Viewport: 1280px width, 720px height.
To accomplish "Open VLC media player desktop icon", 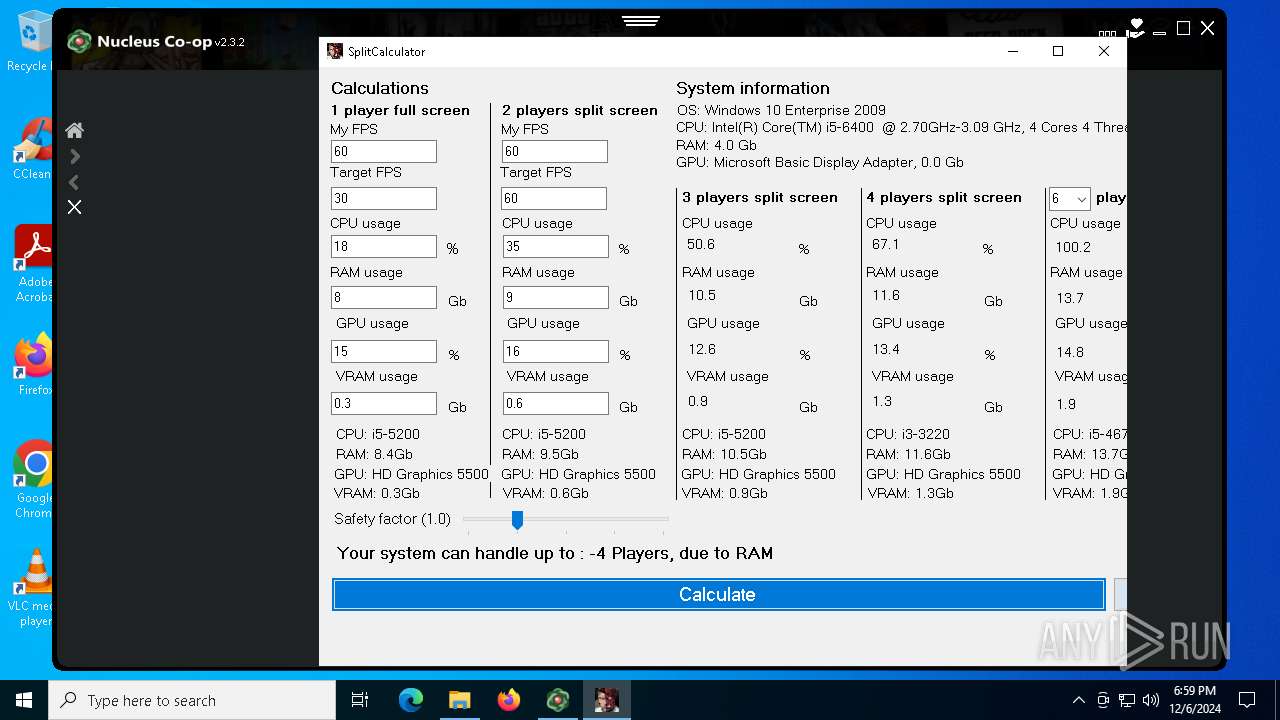I will 33,588.
